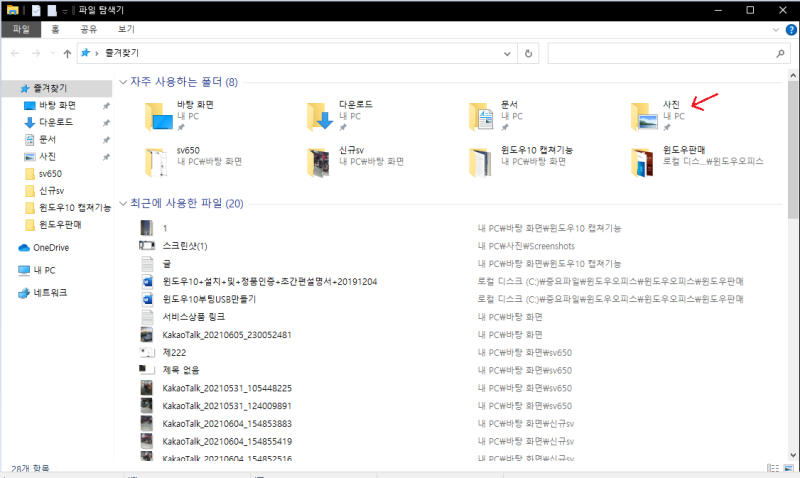Open the recent locations dropdown arrow
The height and width of the screenshot is (478, 800).
tap(53, 53)
